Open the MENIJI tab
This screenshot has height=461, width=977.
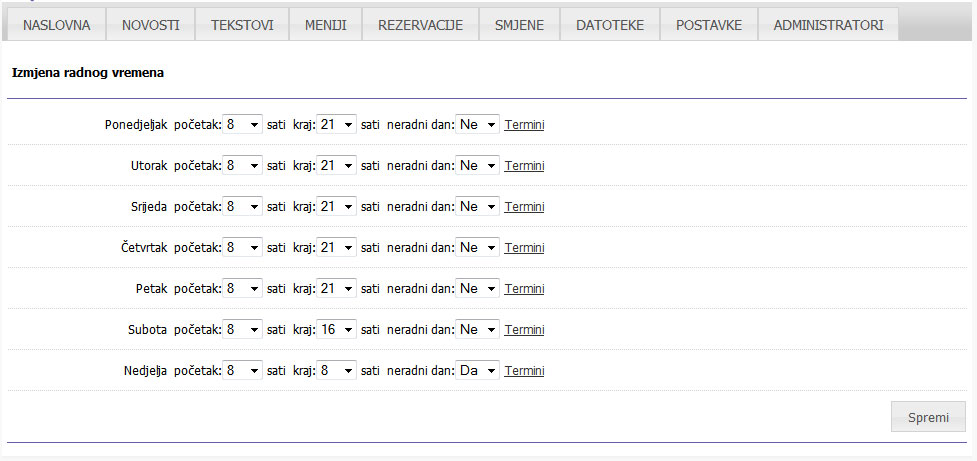click(x=325, y=25)
